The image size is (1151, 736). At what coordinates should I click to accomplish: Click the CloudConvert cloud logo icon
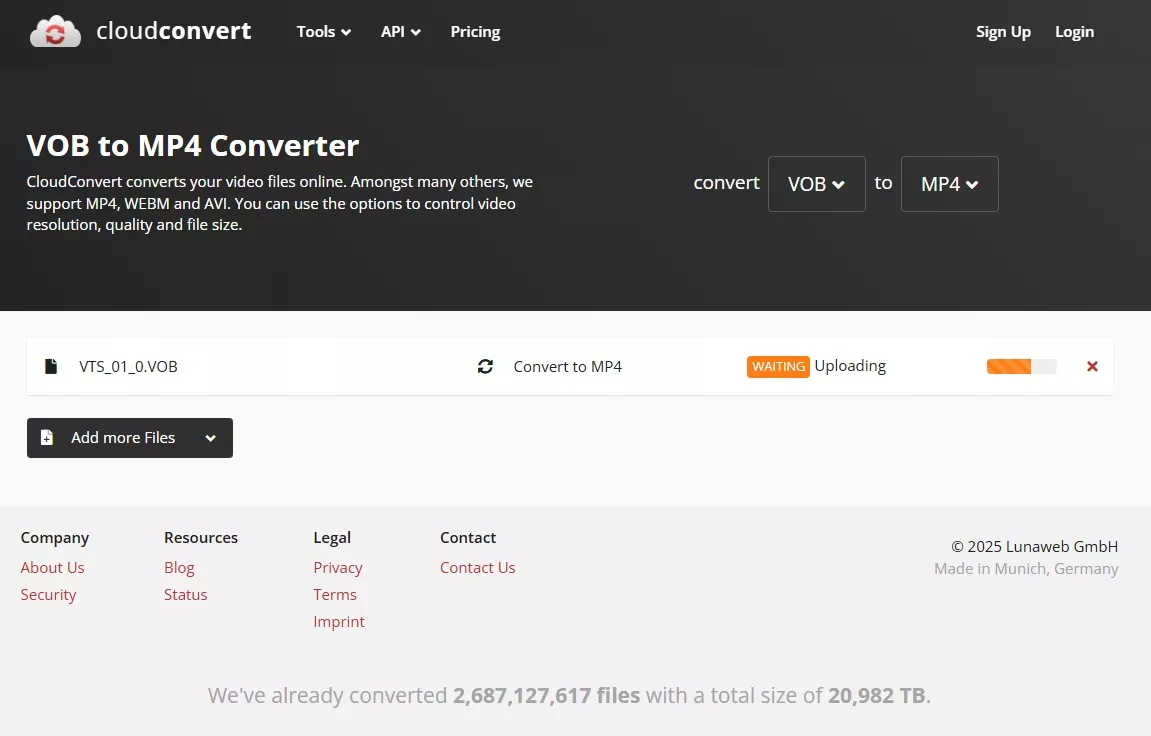pyautogui.click(x=55, y=30)
